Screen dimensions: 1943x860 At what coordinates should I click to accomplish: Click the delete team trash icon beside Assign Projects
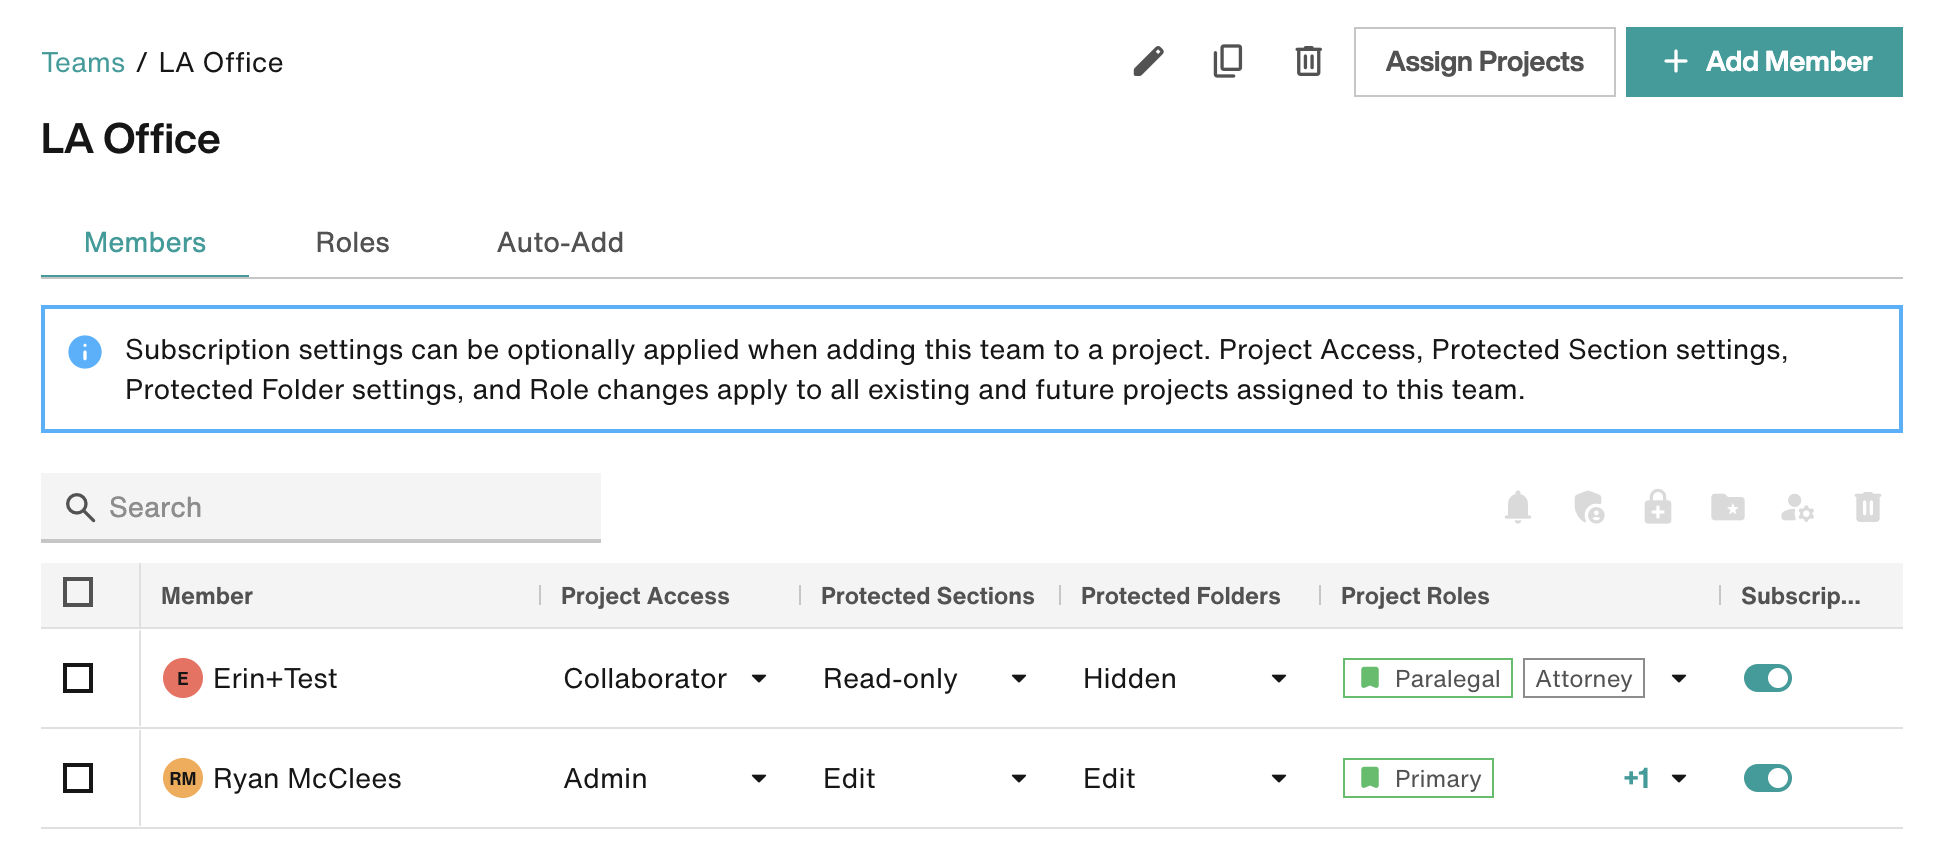(1308, 62)
